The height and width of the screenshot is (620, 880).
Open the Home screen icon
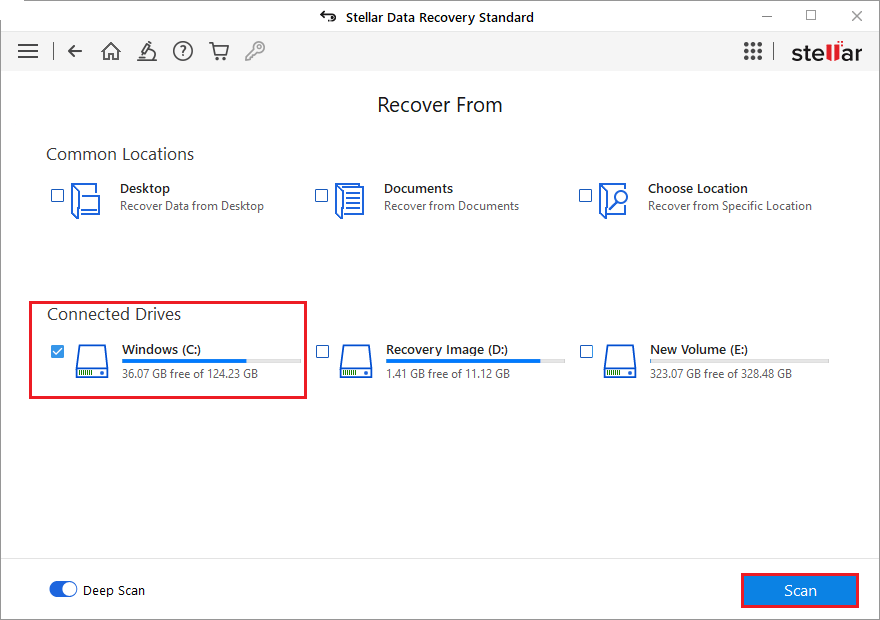111,52
